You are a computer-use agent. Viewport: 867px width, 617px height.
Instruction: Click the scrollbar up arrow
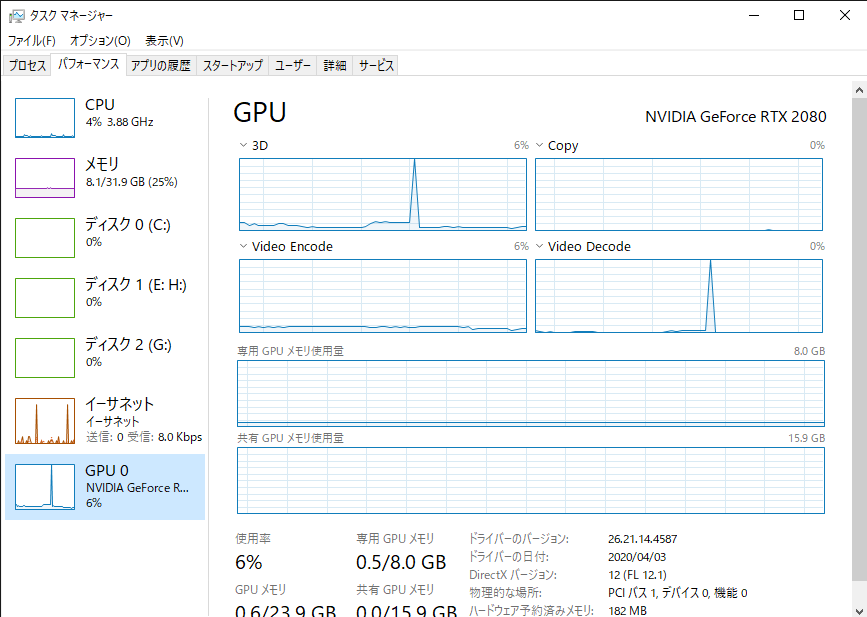[859, 90]
